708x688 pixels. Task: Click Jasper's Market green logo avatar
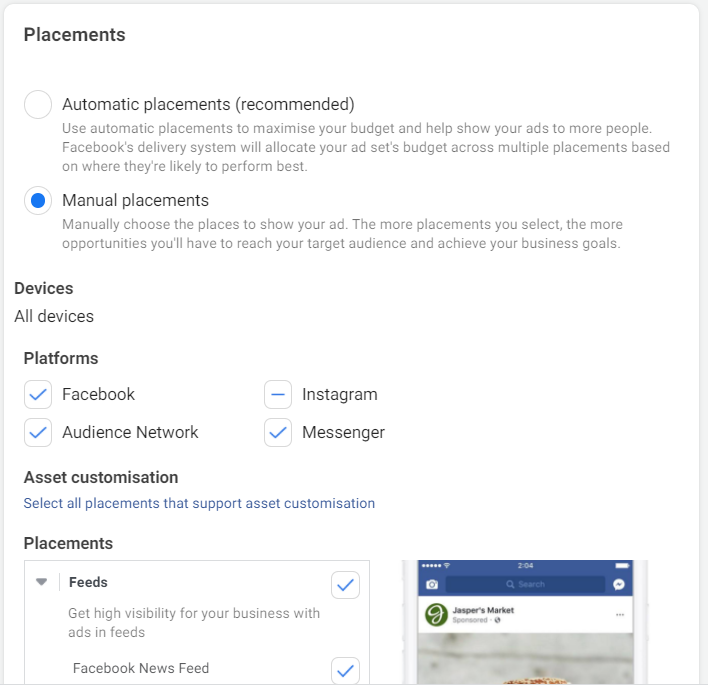[x=436, y=615]
